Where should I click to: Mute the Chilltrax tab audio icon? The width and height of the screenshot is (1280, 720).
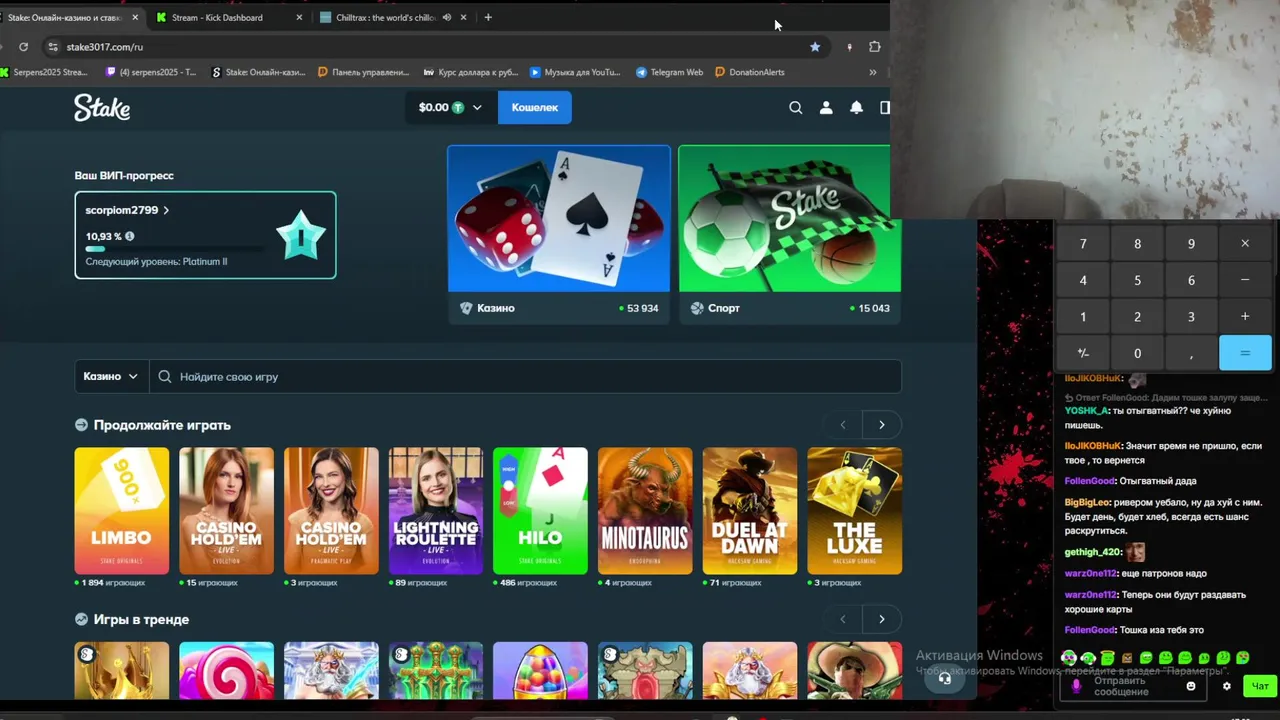click(447, 17)
